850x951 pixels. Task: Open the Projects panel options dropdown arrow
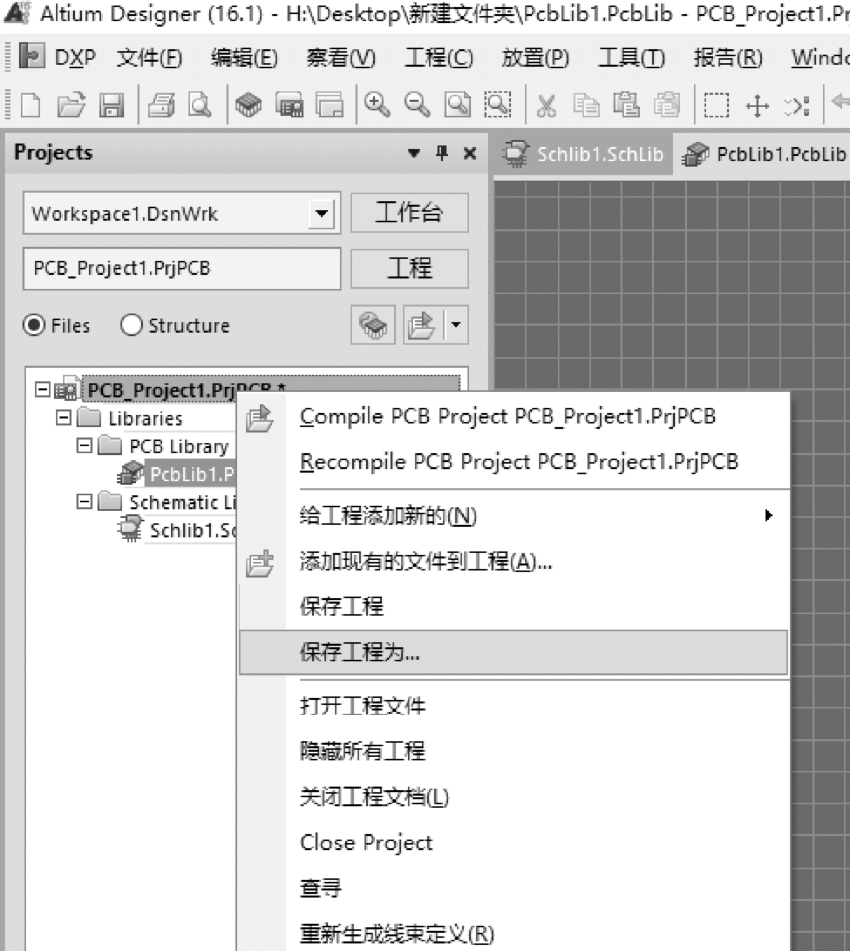click(x=414, y=153)
